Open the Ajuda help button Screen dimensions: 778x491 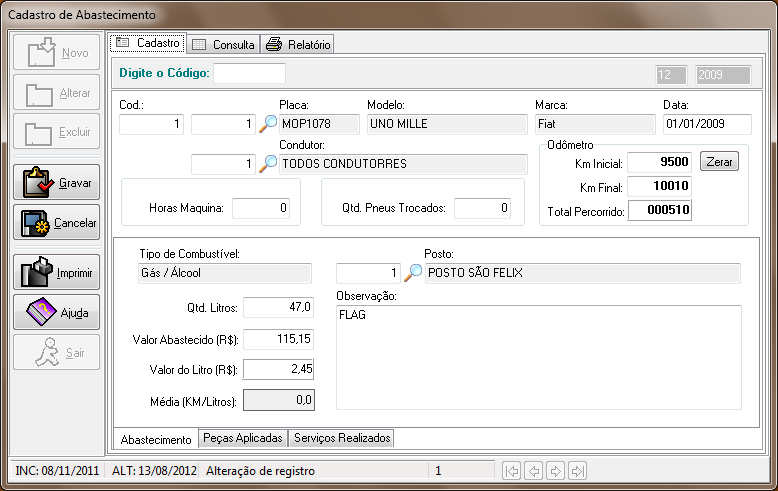pos(57,312)
